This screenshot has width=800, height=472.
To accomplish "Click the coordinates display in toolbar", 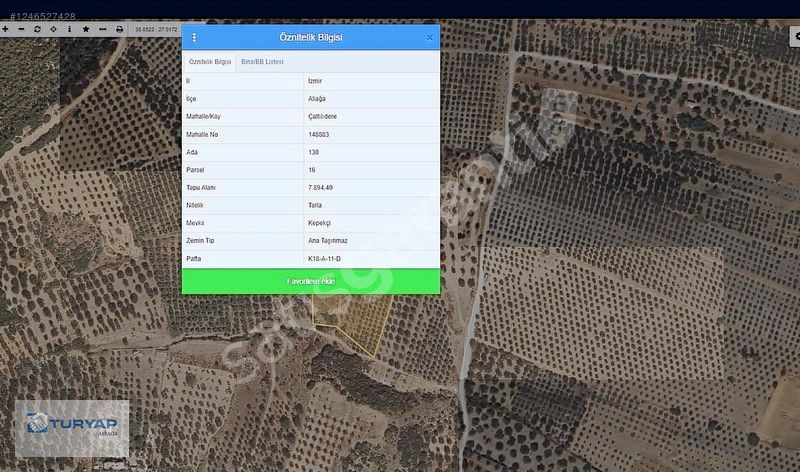I will coord(156,29).
